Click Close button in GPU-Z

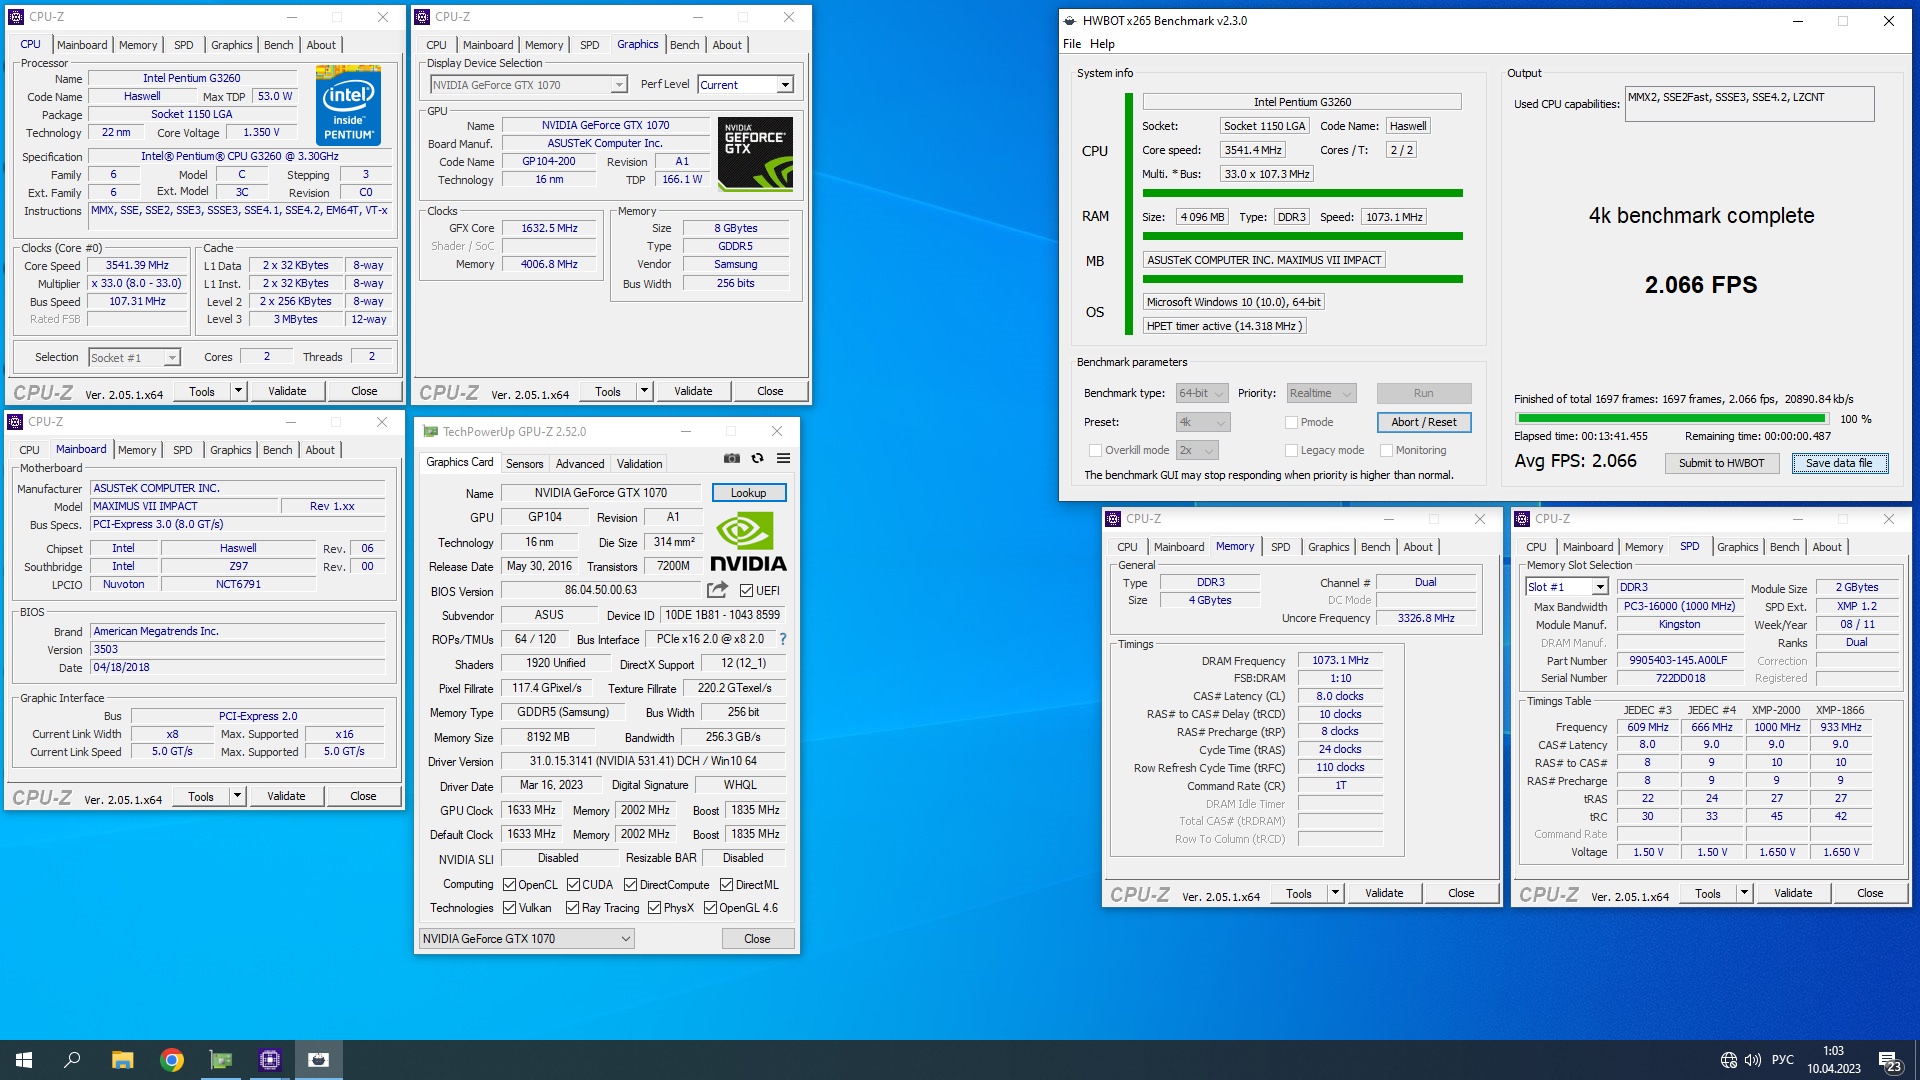click(757, 939)
